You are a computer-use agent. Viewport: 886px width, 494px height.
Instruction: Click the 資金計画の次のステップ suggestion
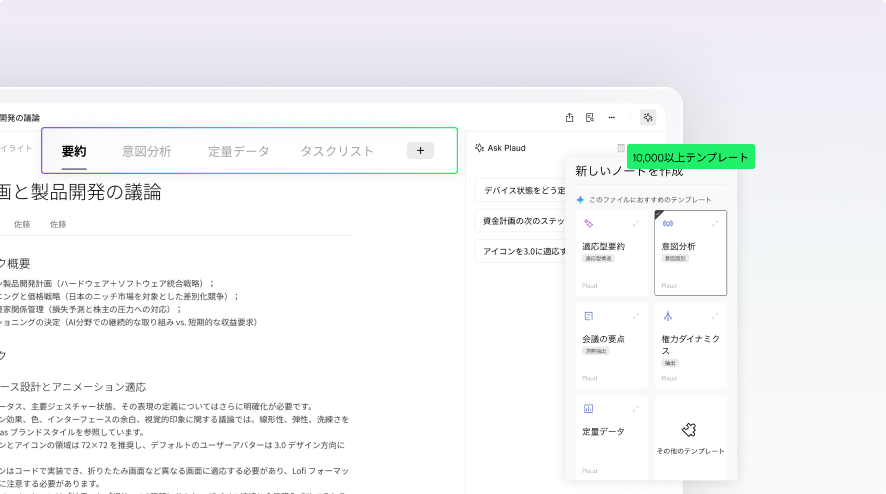tap(522, 221)
